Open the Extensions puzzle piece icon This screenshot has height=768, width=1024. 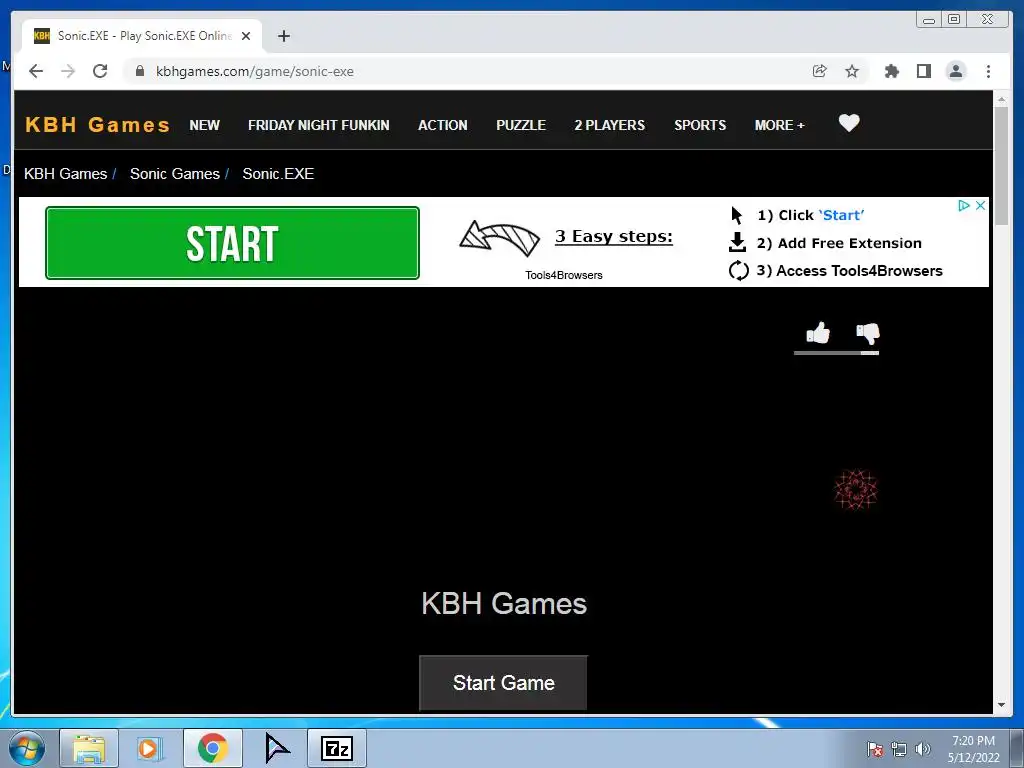pos(891,71)
